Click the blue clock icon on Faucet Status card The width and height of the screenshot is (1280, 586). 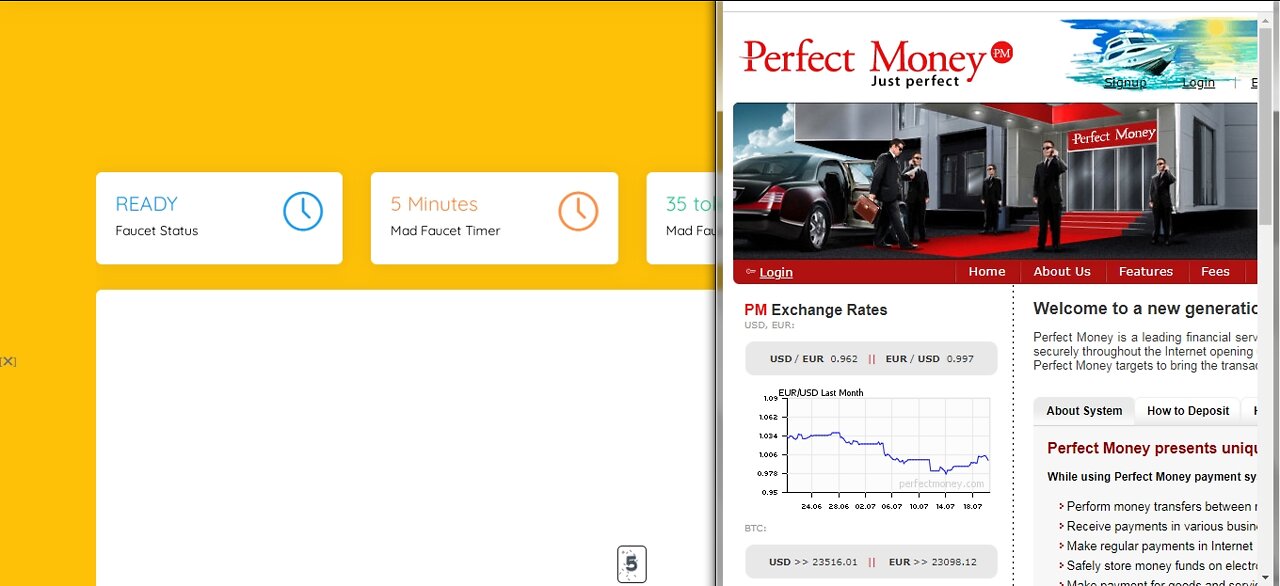click(x=303, y=211)
